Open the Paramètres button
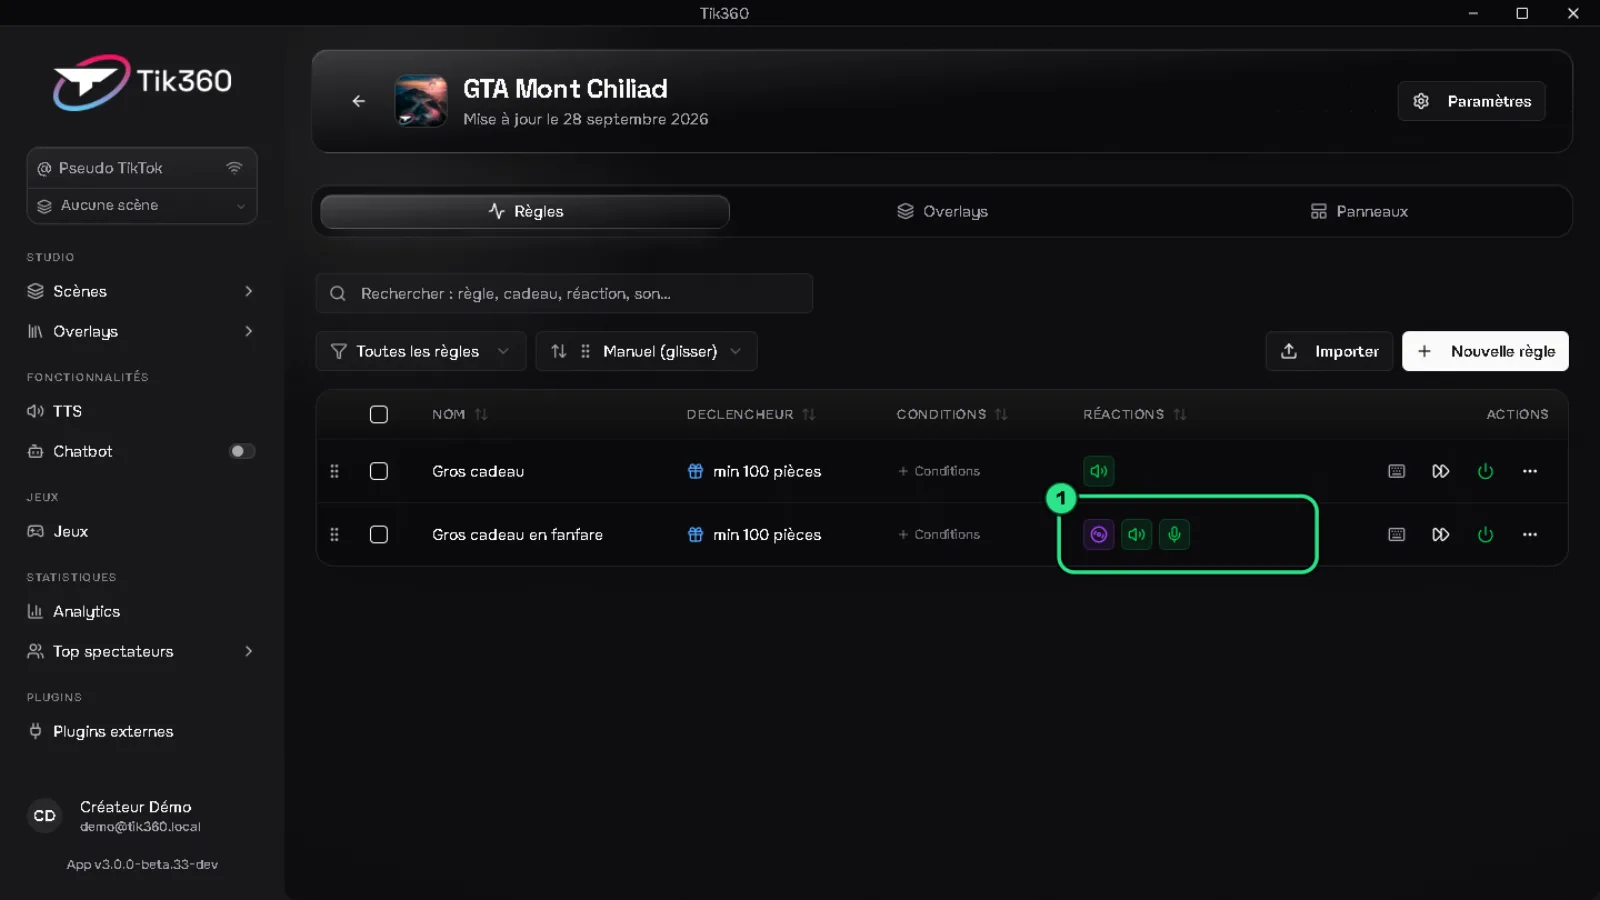Viewport: 1600px width, 900px height. point(1471,101)
